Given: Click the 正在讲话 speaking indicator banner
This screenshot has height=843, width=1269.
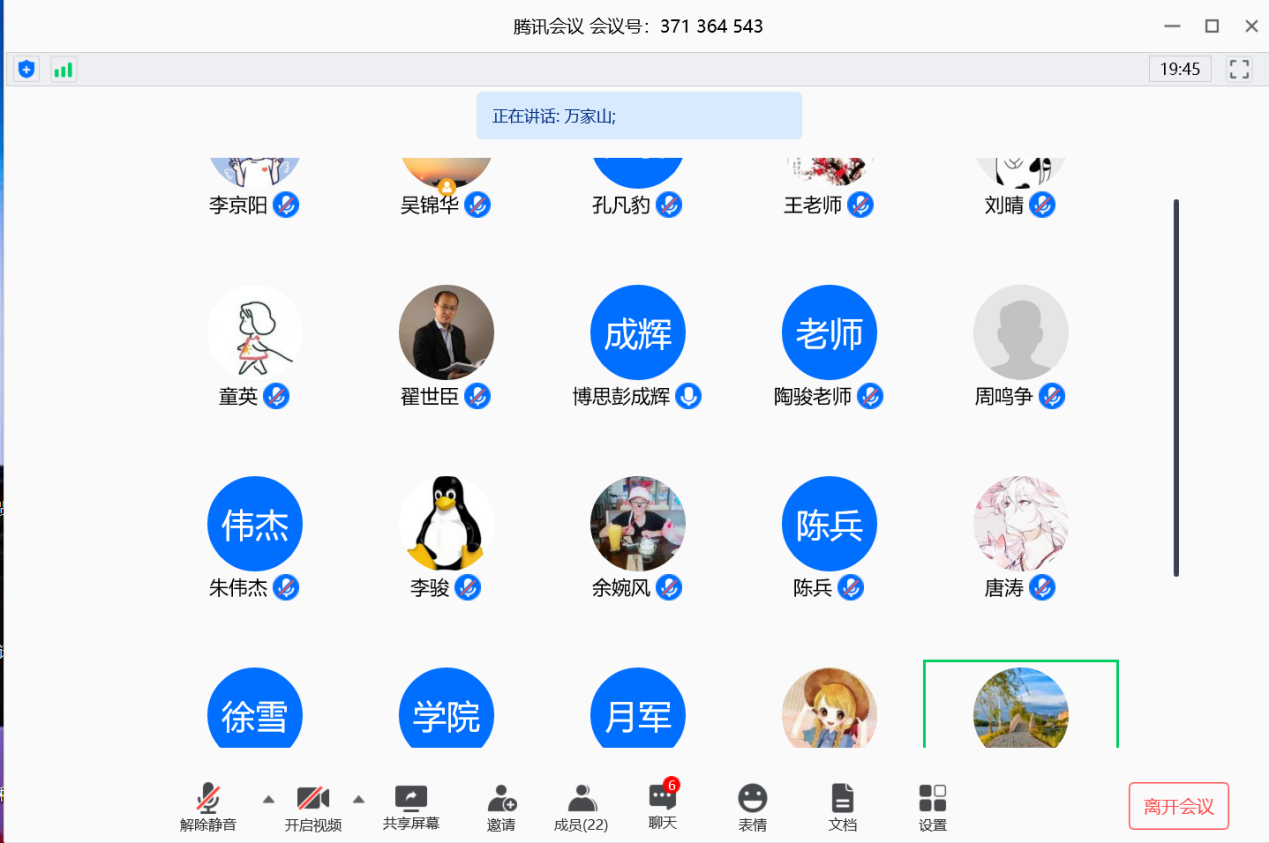Looking at the screenshot, I should tap(639, 115).
